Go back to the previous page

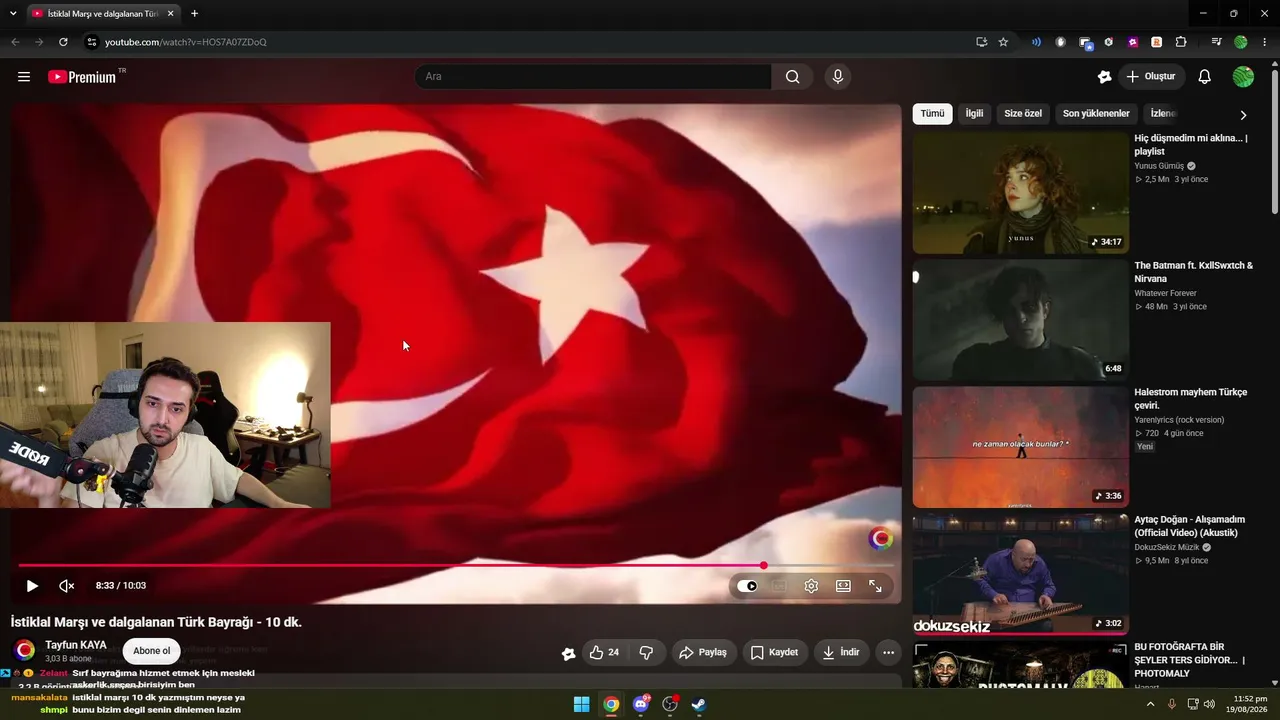(15, 42)
